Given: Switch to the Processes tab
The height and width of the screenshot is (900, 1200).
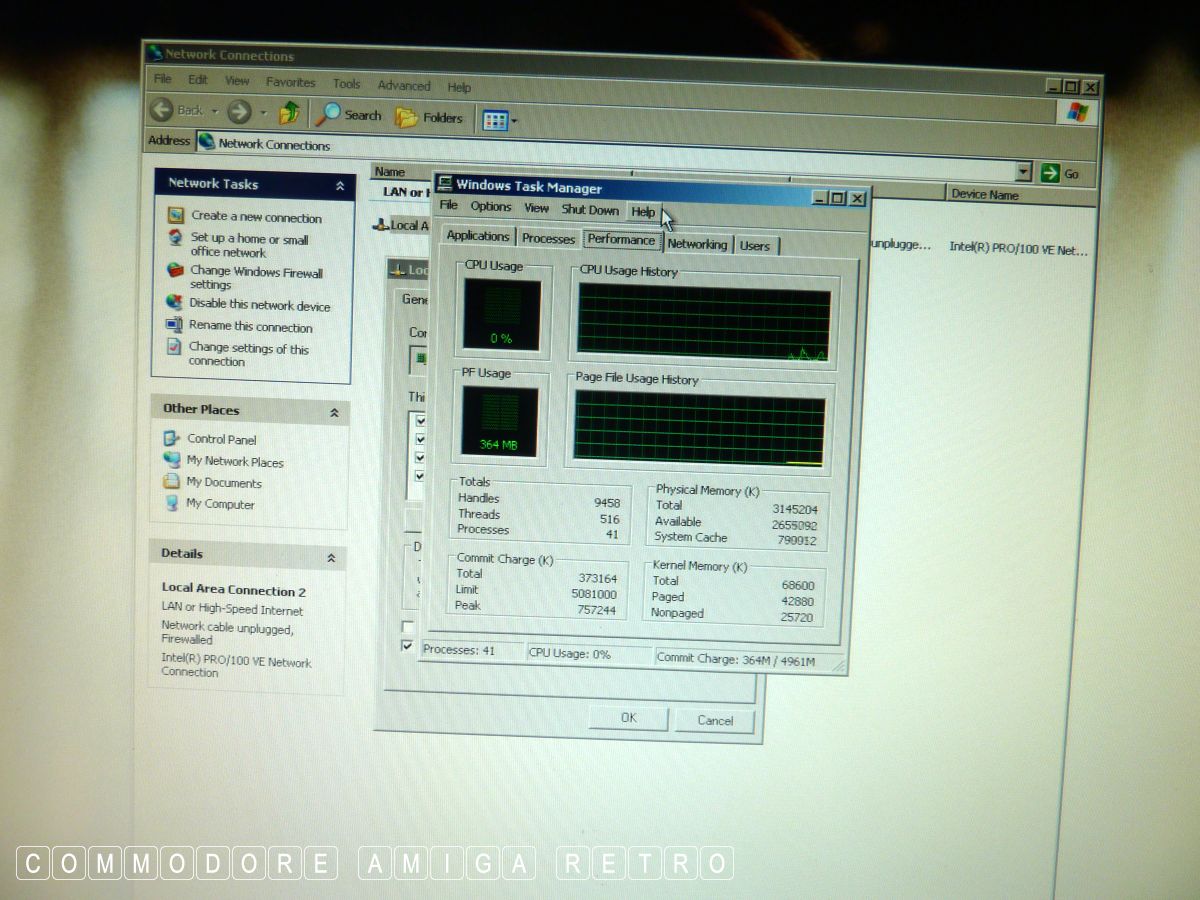Looking at the screenshot, I should point(548,238).
